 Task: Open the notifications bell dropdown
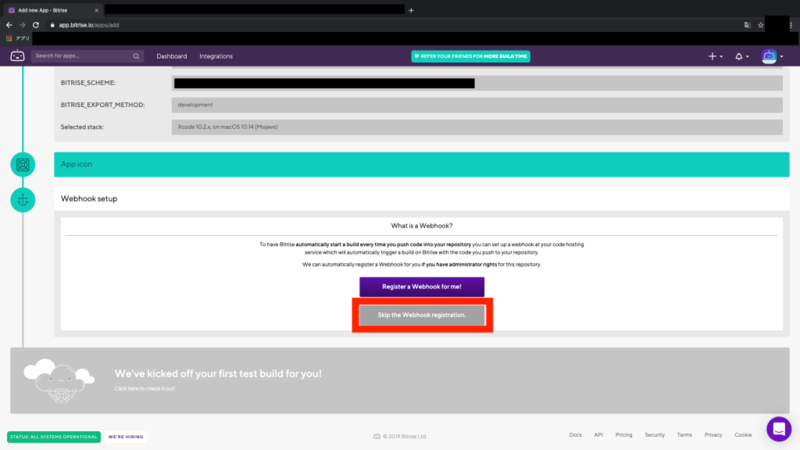[x=741, y=56]
